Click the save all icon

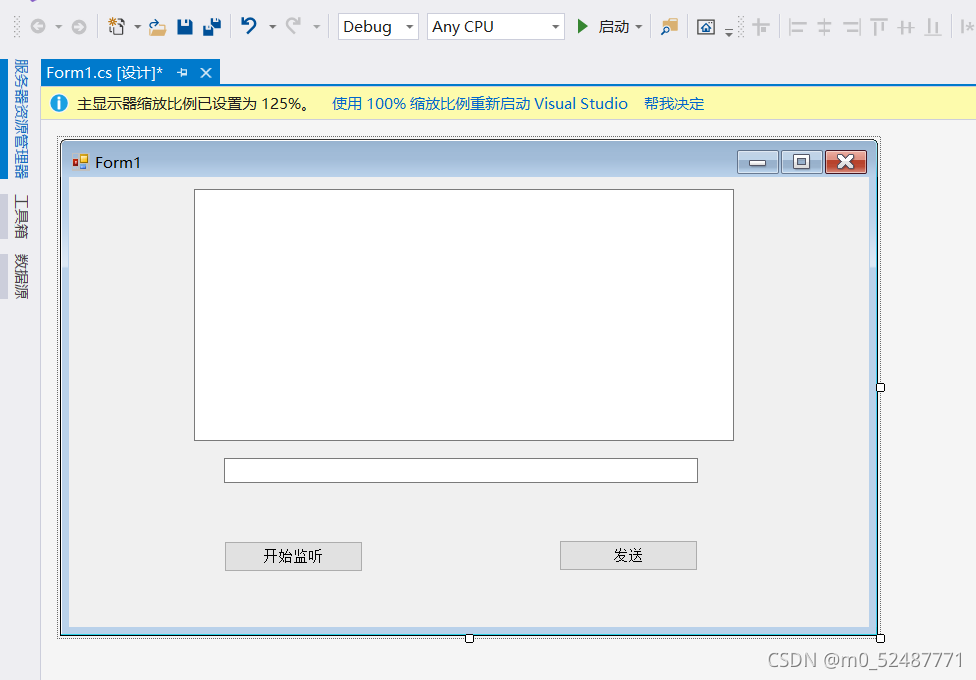(212, 27)
